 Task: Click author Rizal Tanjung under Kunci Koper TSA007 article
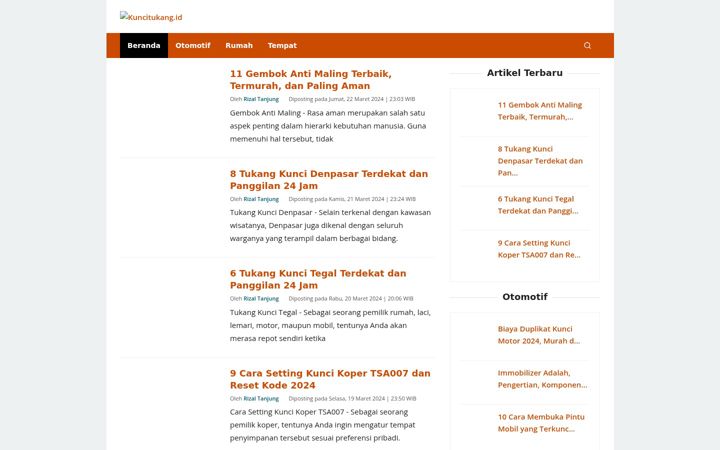tap(261, 399)
